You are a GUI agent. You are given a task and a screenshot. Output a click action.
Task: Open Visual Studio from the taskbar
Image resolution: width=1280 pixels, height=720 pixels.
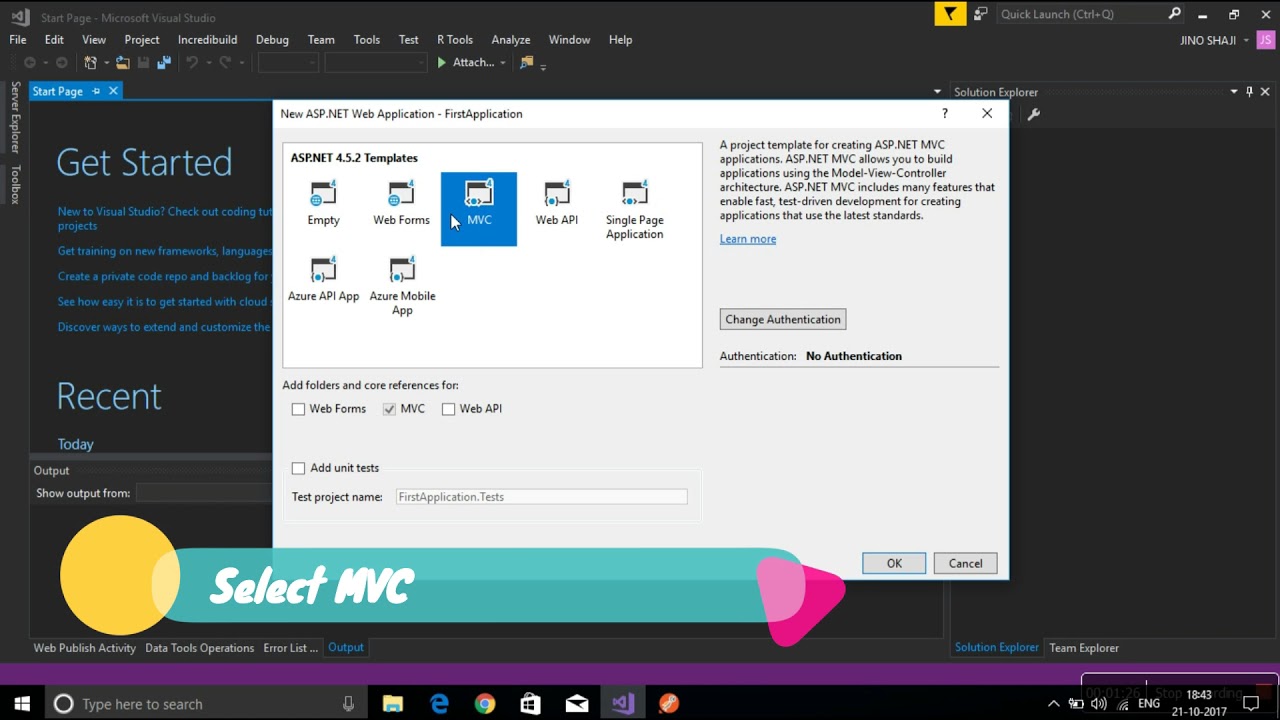pos(623,704)
